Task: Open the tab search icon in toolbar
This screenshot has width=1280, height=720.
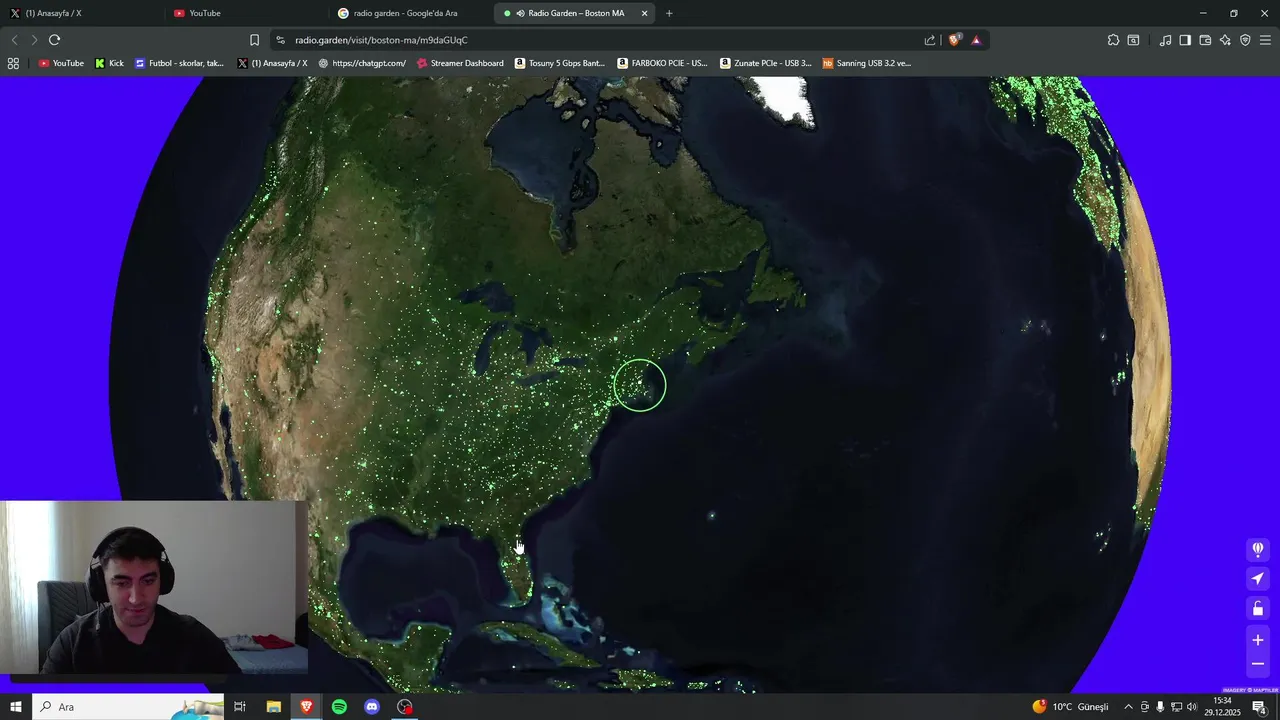Action: click(1133, 40)
